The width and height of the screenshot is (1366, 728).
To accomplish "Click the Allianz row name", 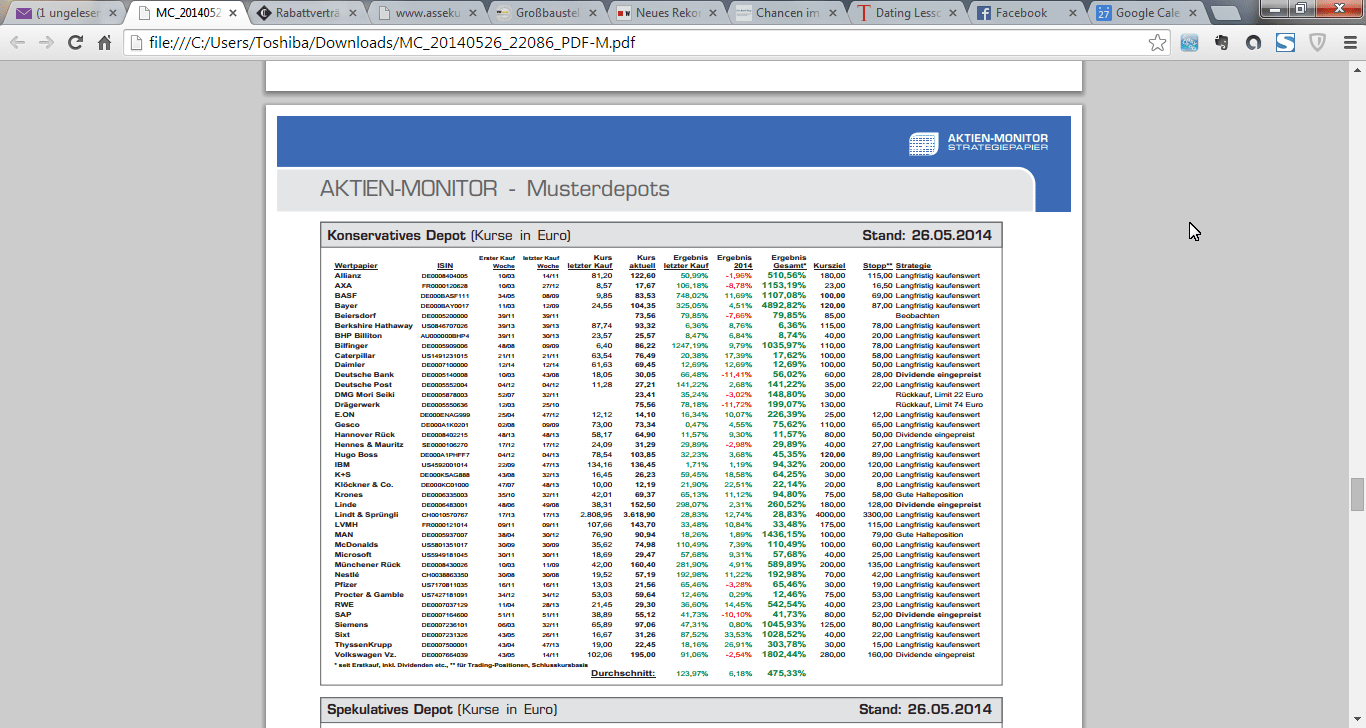I will coord(348,275).
